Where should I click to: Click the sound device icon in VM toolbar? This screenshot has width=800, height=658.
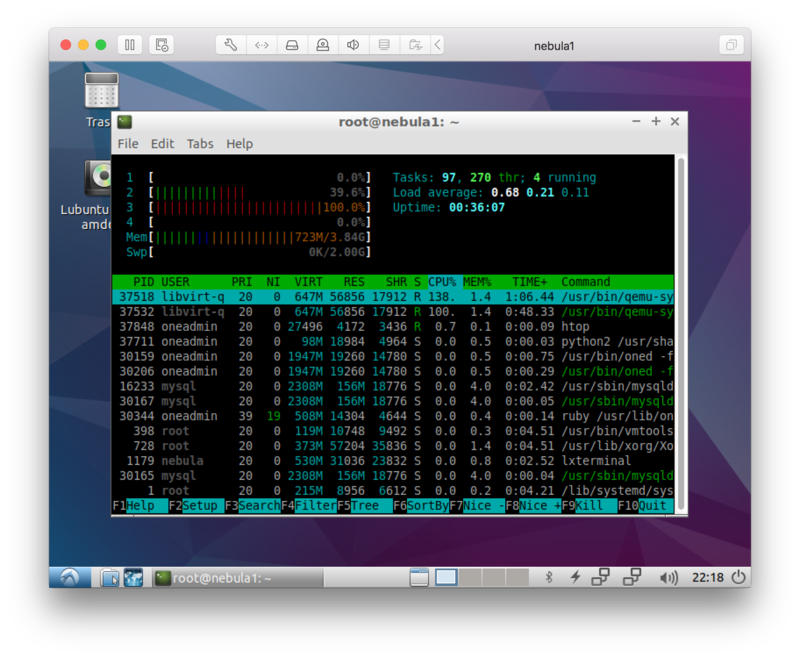353,44
